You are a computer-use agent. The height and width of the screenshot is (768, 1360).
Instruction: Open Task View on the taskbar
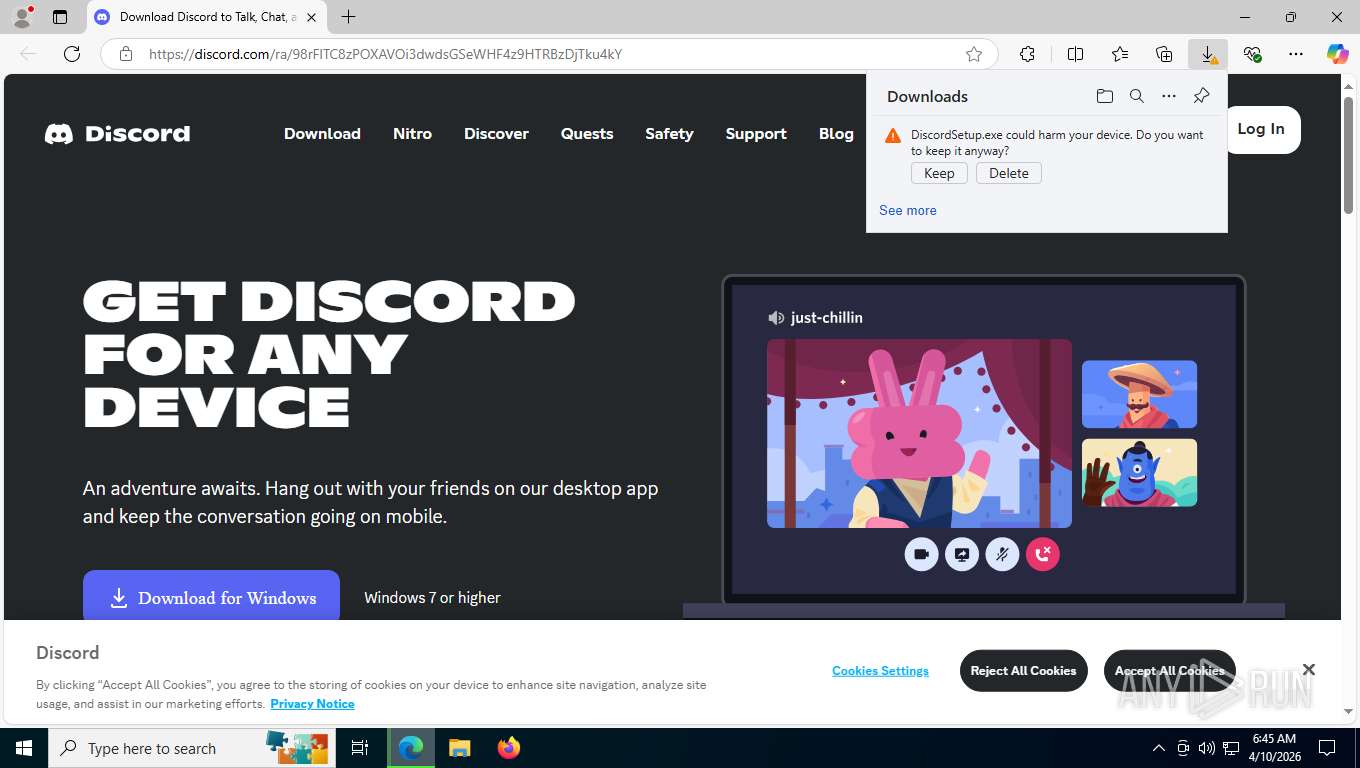point(360,748)
